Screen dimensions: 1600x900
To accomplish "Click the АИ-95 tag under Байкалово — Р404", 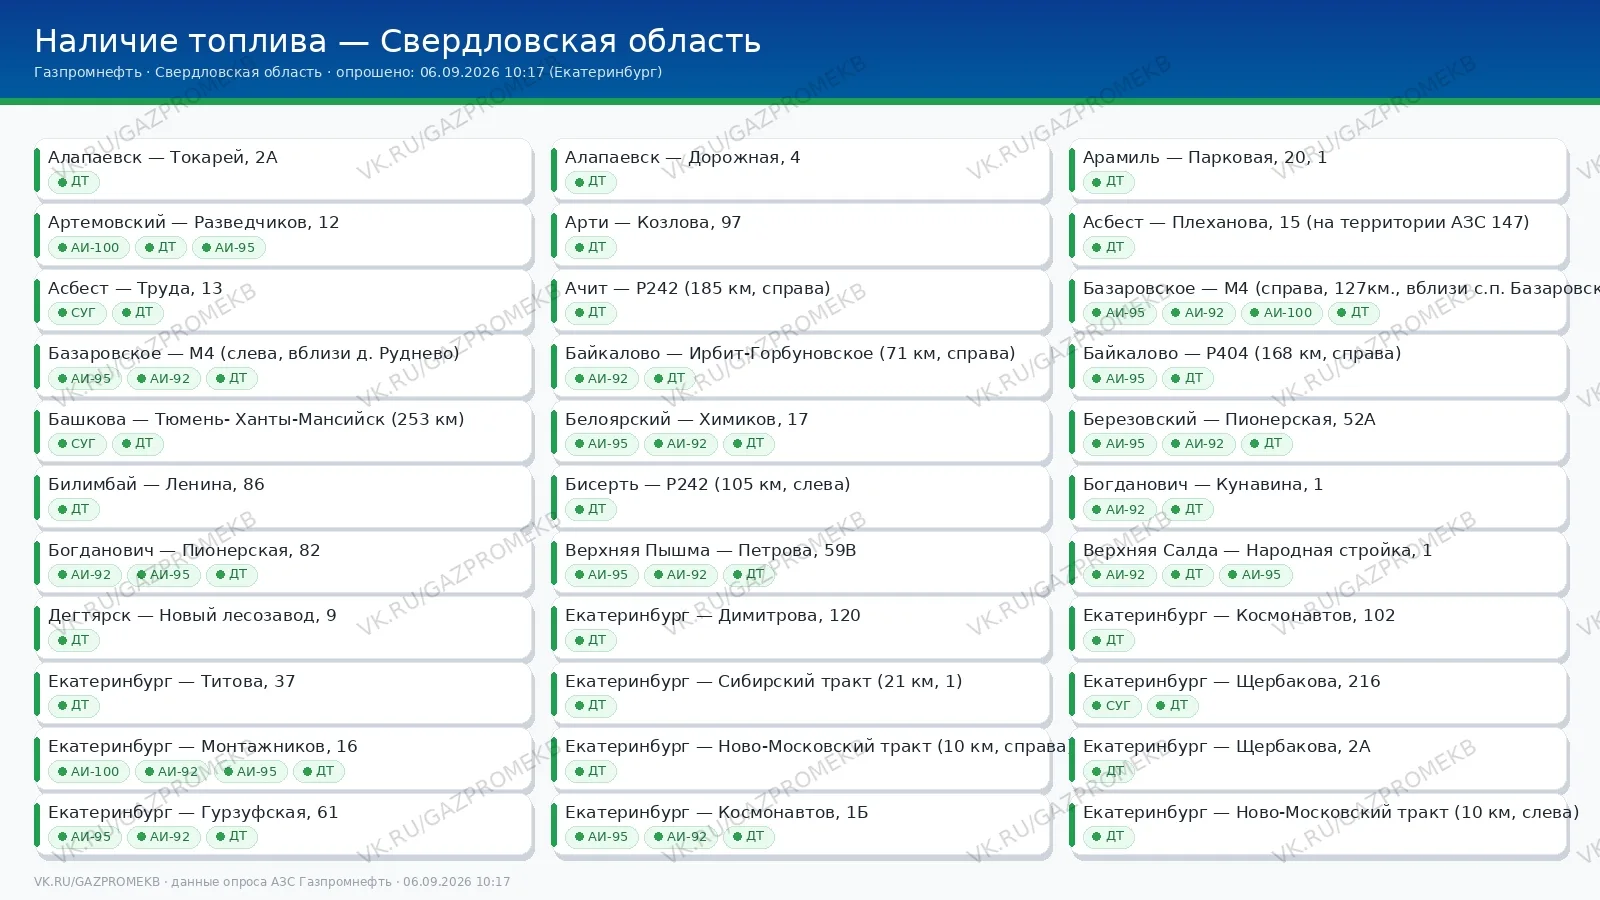I will pyautogui.click(x=1120, y=378).
